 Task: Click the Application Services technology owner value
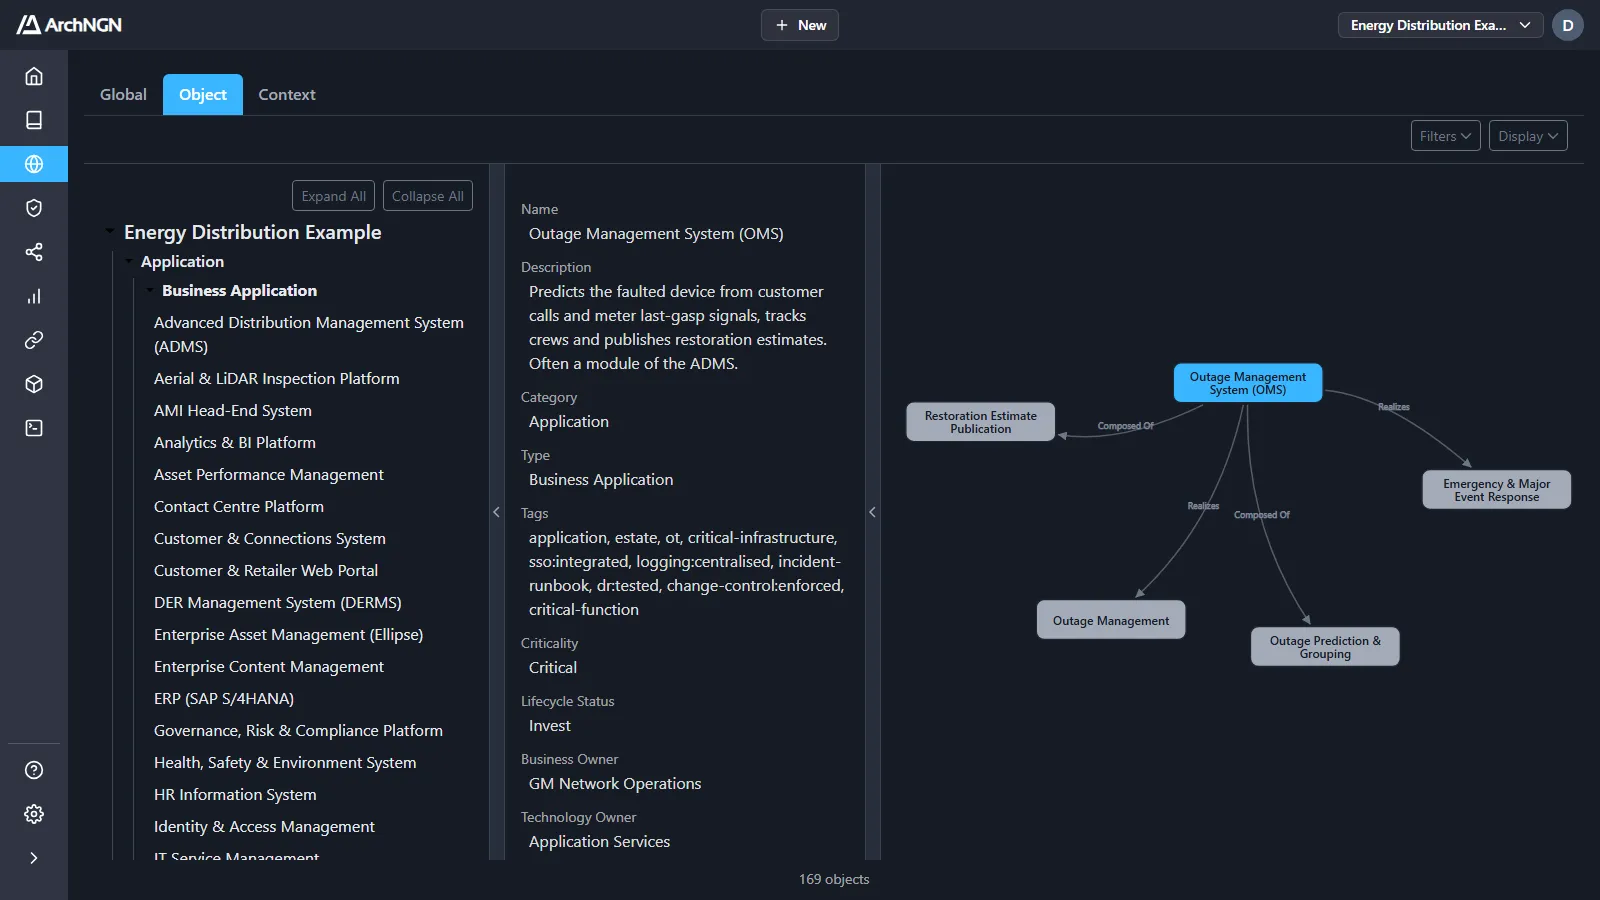click(599, 842)
